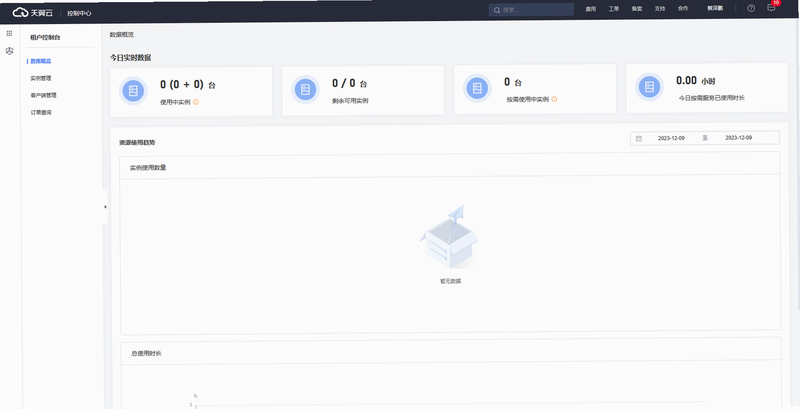Viewport: 800px width, 409px height.
Task: Collapse the sidebar using the arrow handle
Action: tap(105, 207)
